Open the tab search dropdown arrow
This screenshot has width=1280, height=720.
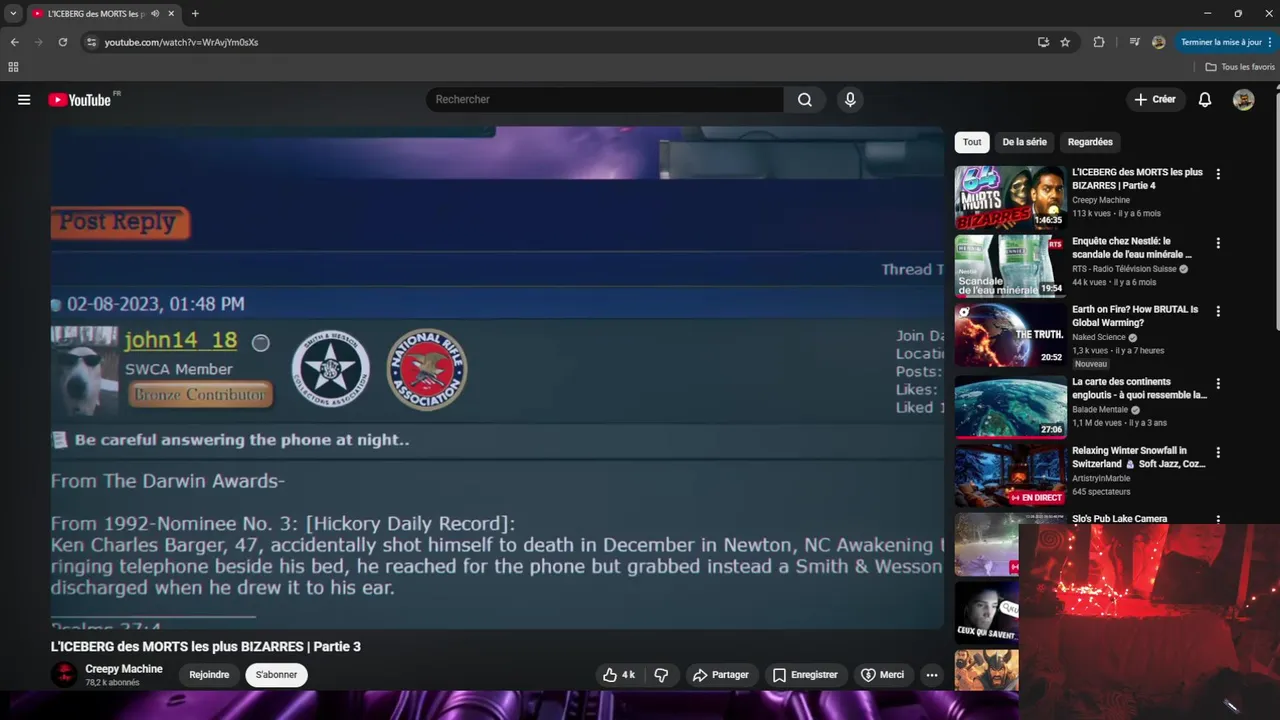tap(13, 13)
